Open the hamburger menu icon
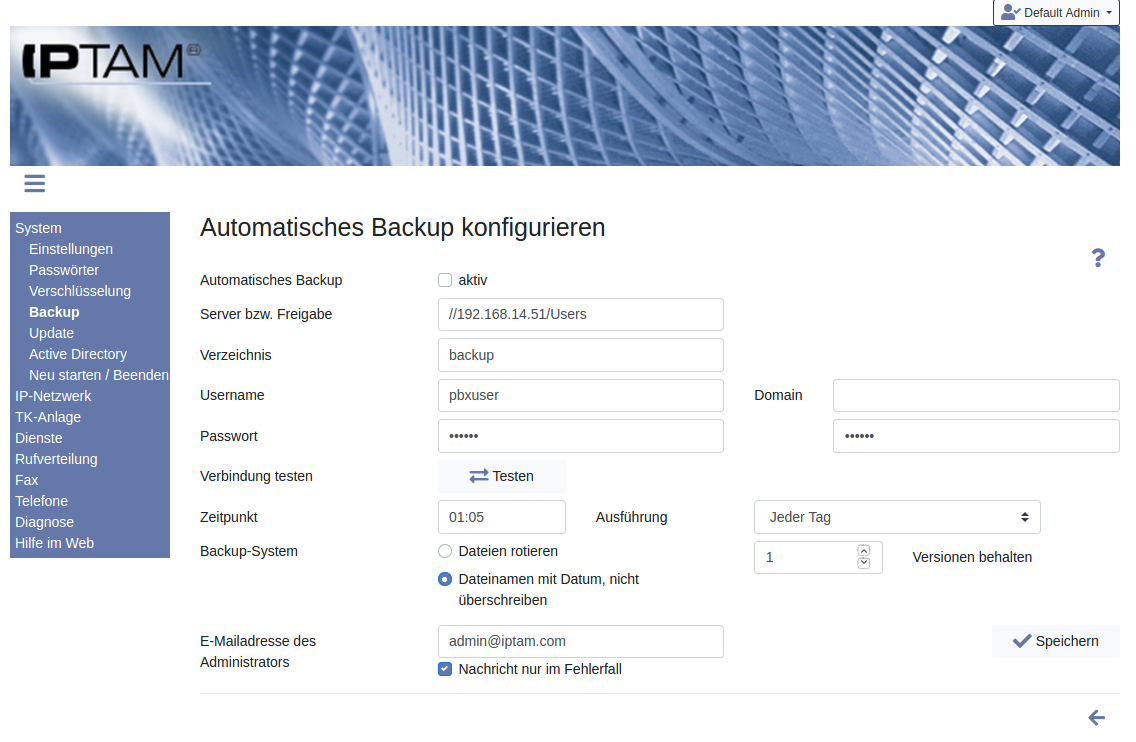1136x742 pixels. (x=35, y=183)
